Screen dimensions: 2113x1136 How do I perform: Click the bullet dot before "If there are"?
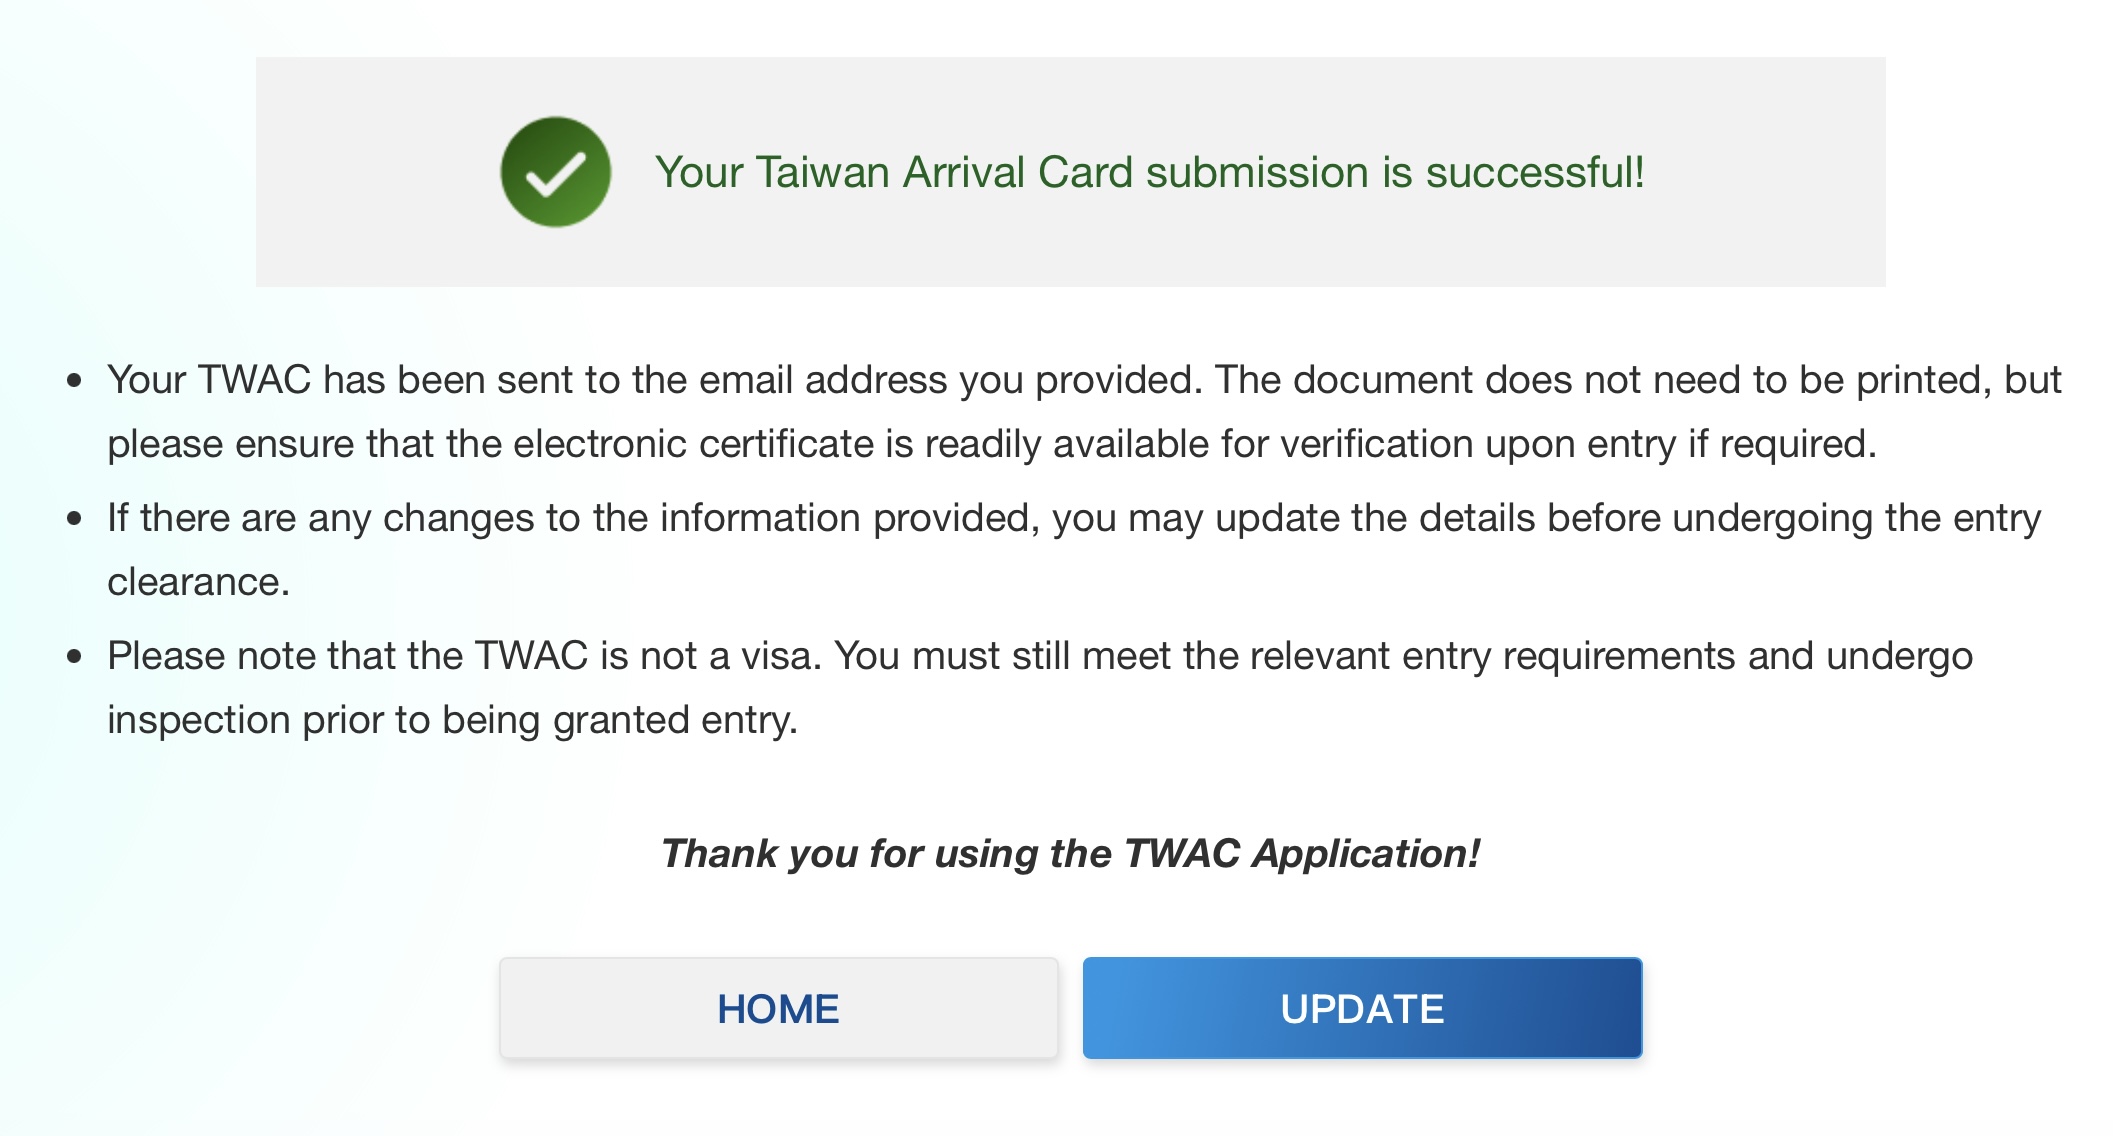point(74,519)
